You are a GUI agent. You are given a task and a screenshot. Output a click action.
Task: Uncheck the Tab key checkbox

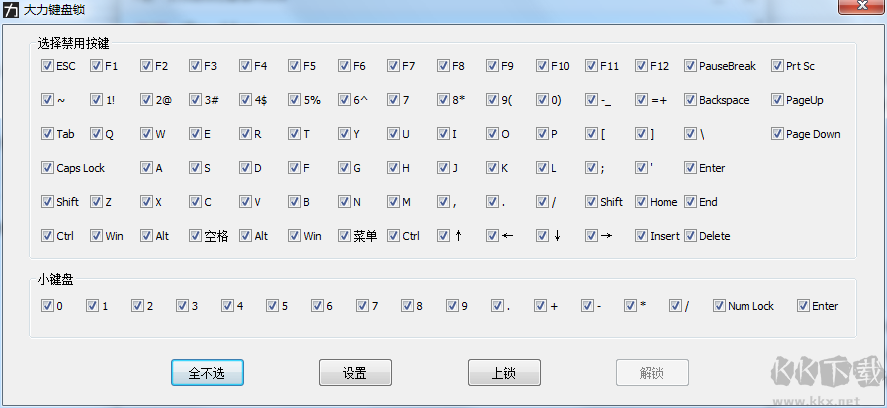47,134
